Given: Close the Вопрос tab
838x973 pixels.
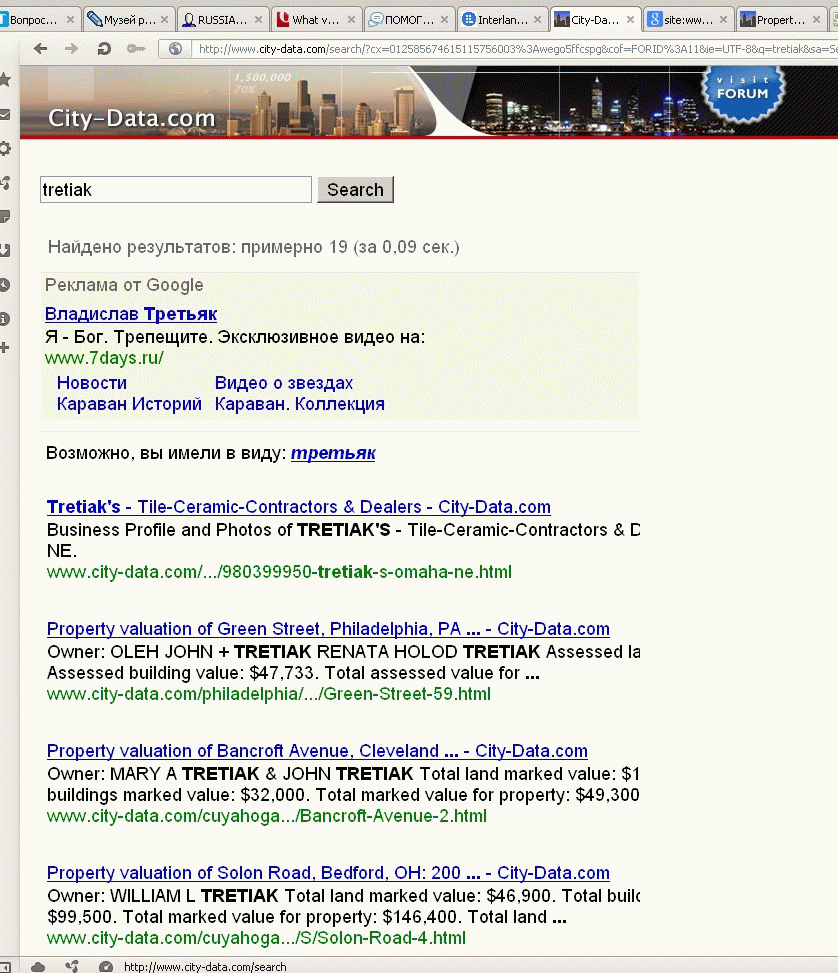Looking at the screenshot, I should [70, 20].
